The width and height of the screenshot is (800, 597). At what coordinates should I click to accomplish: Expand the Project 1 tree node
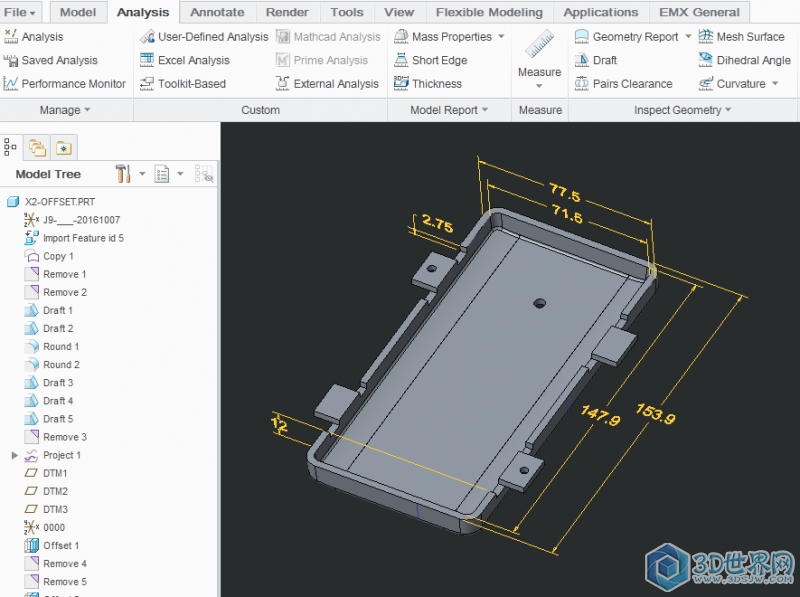click(x=15, y=455)
